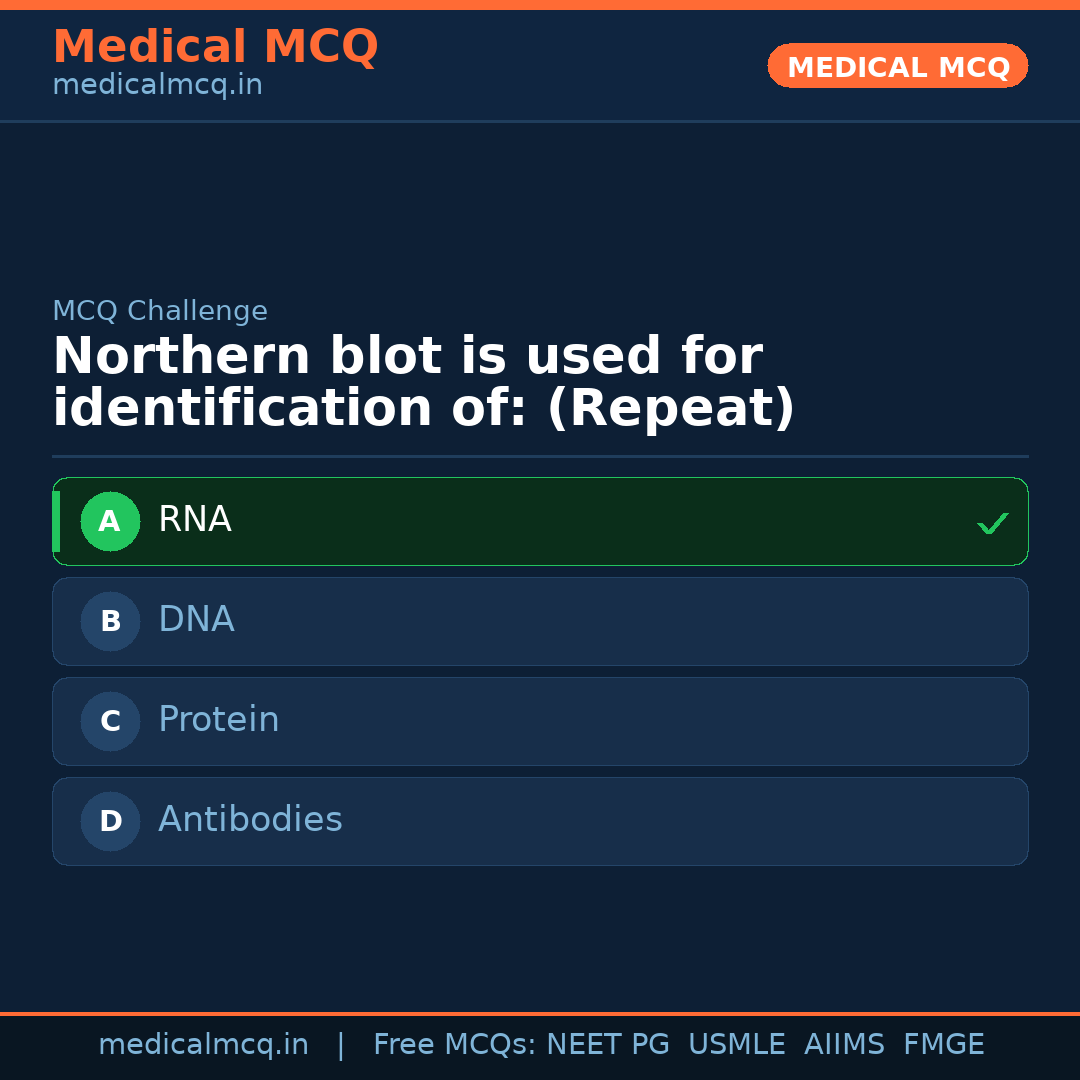Choose the Protein answer option
Viewport: 1080px width, 1080px height.
(540, 721)
